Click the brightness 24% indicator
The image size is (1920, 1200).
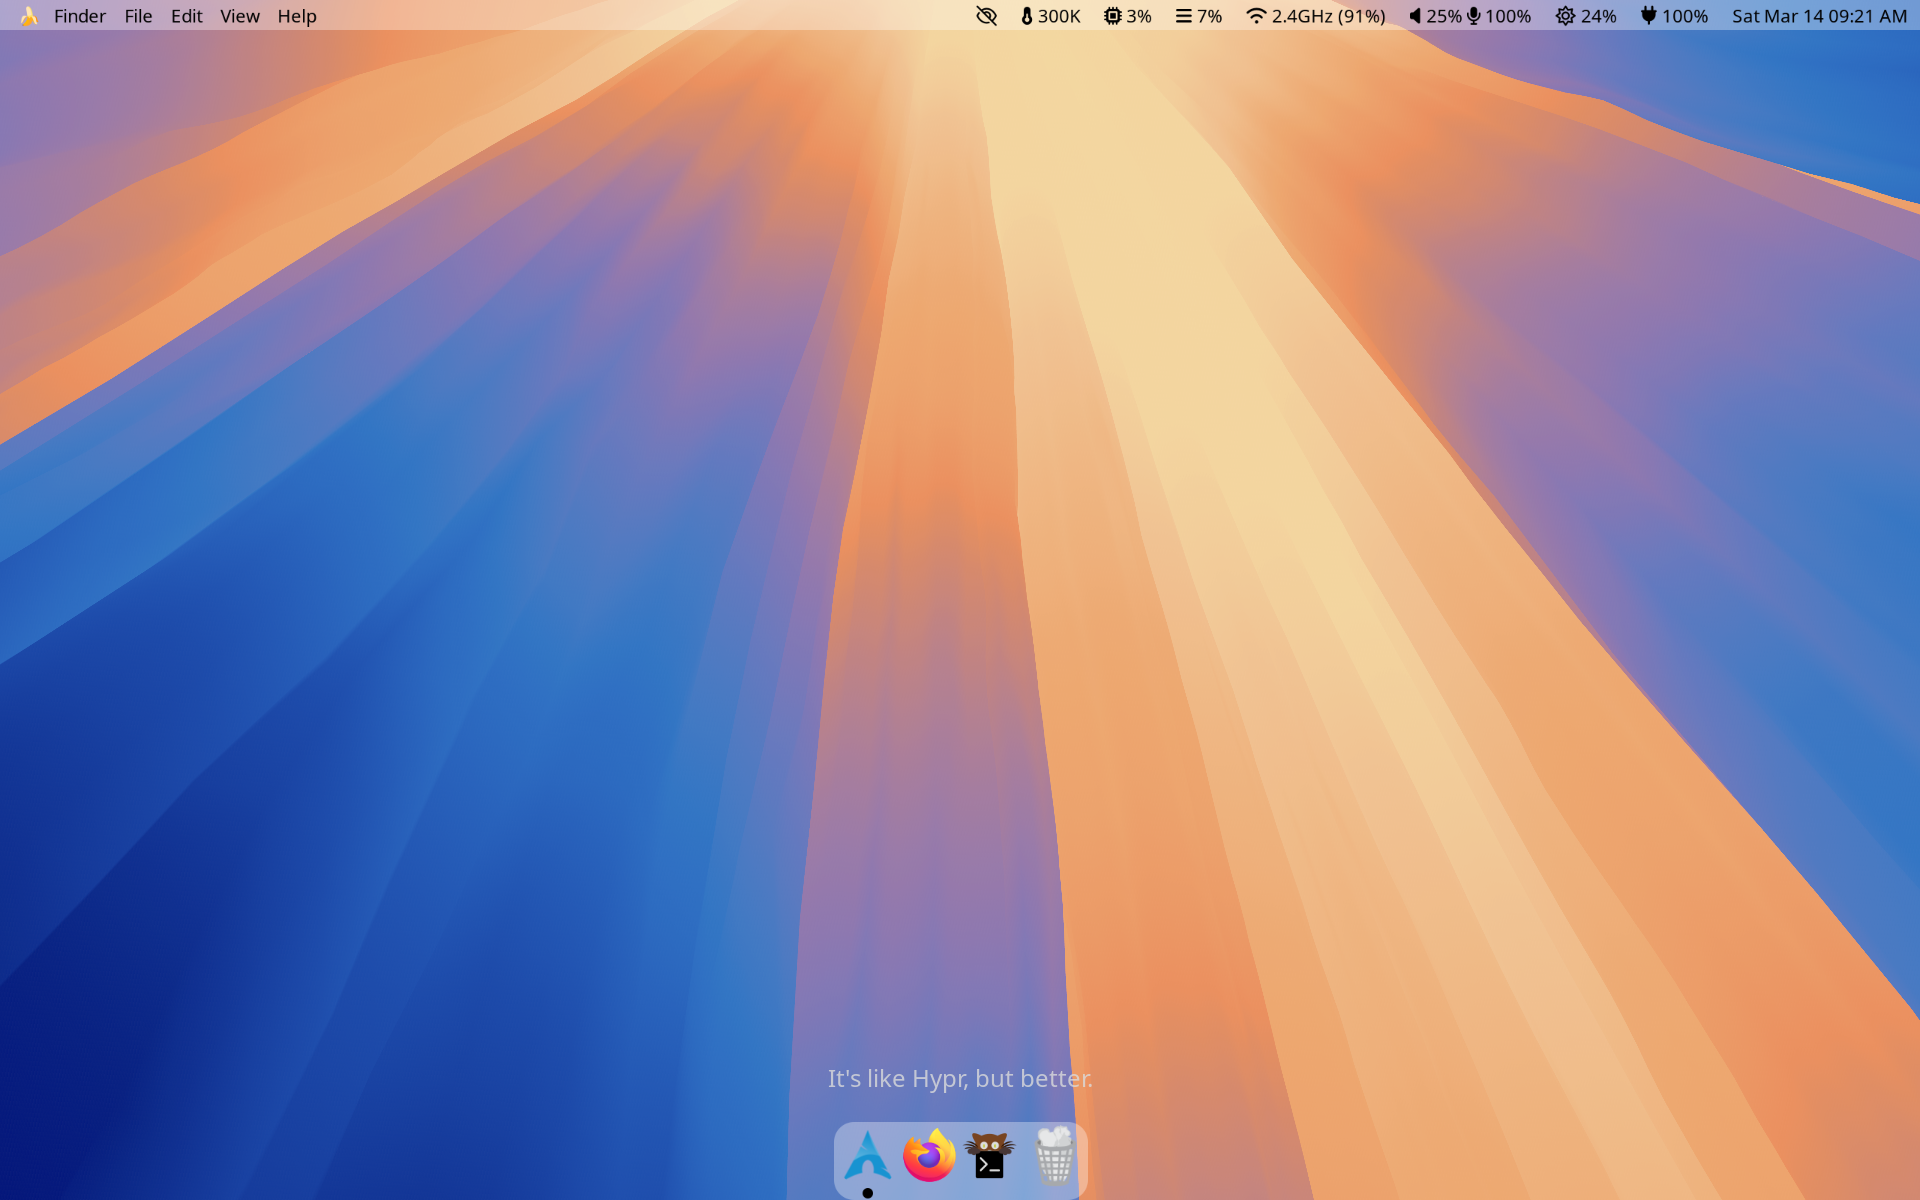[x=1586, y=16]
